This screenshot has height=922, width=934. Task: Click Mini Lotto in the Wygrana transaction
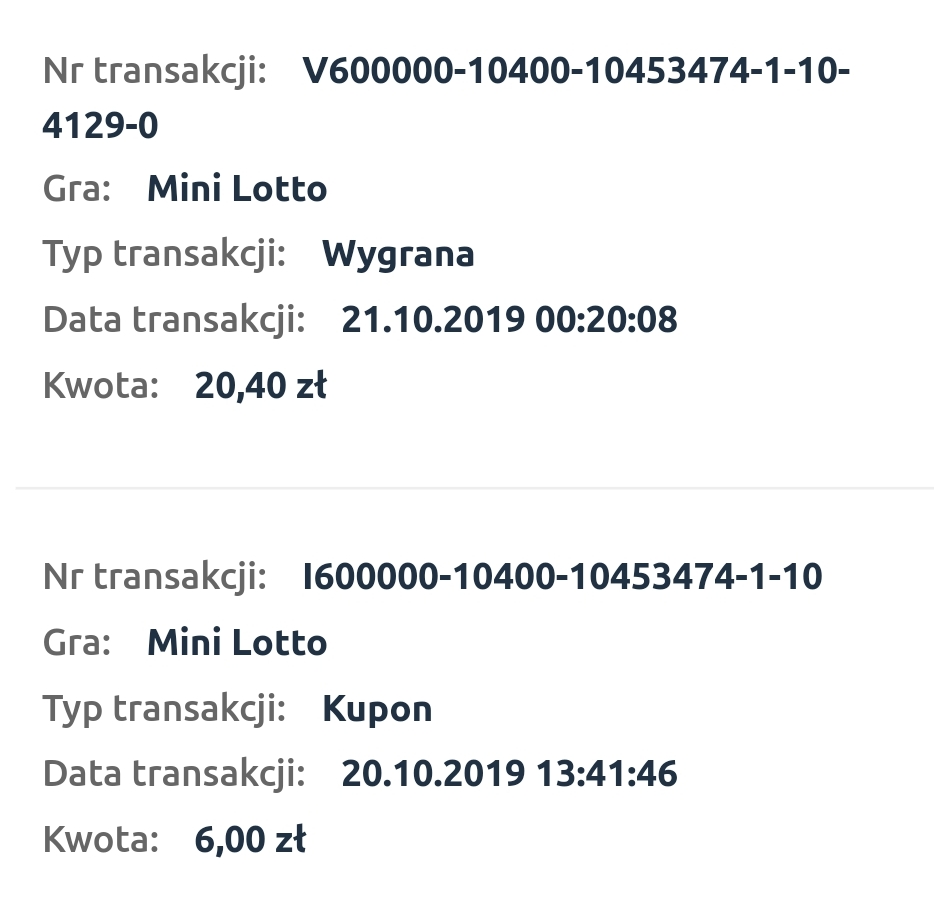237,189
